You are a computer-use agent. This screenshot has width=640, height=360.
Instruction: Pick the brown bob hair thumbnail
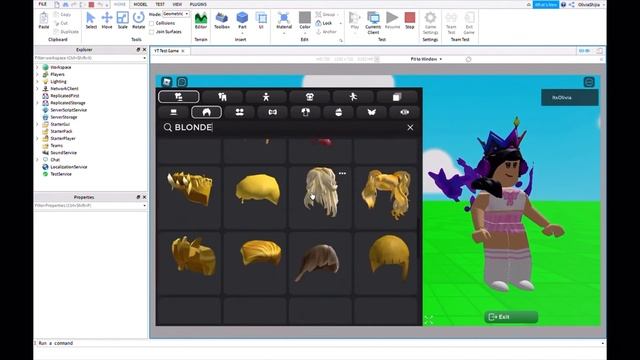[x=320, y=264]
